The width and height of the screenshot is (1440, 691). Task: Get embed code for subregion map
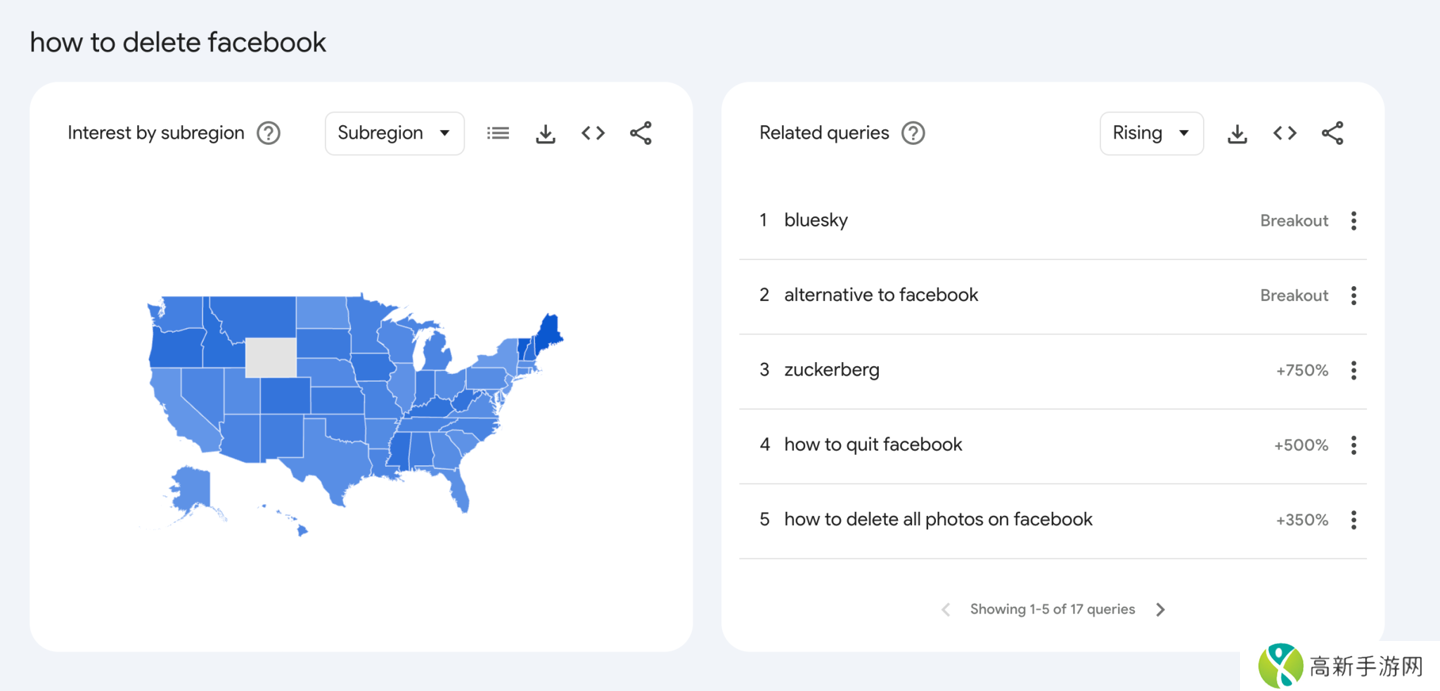[x=593, y=133]
